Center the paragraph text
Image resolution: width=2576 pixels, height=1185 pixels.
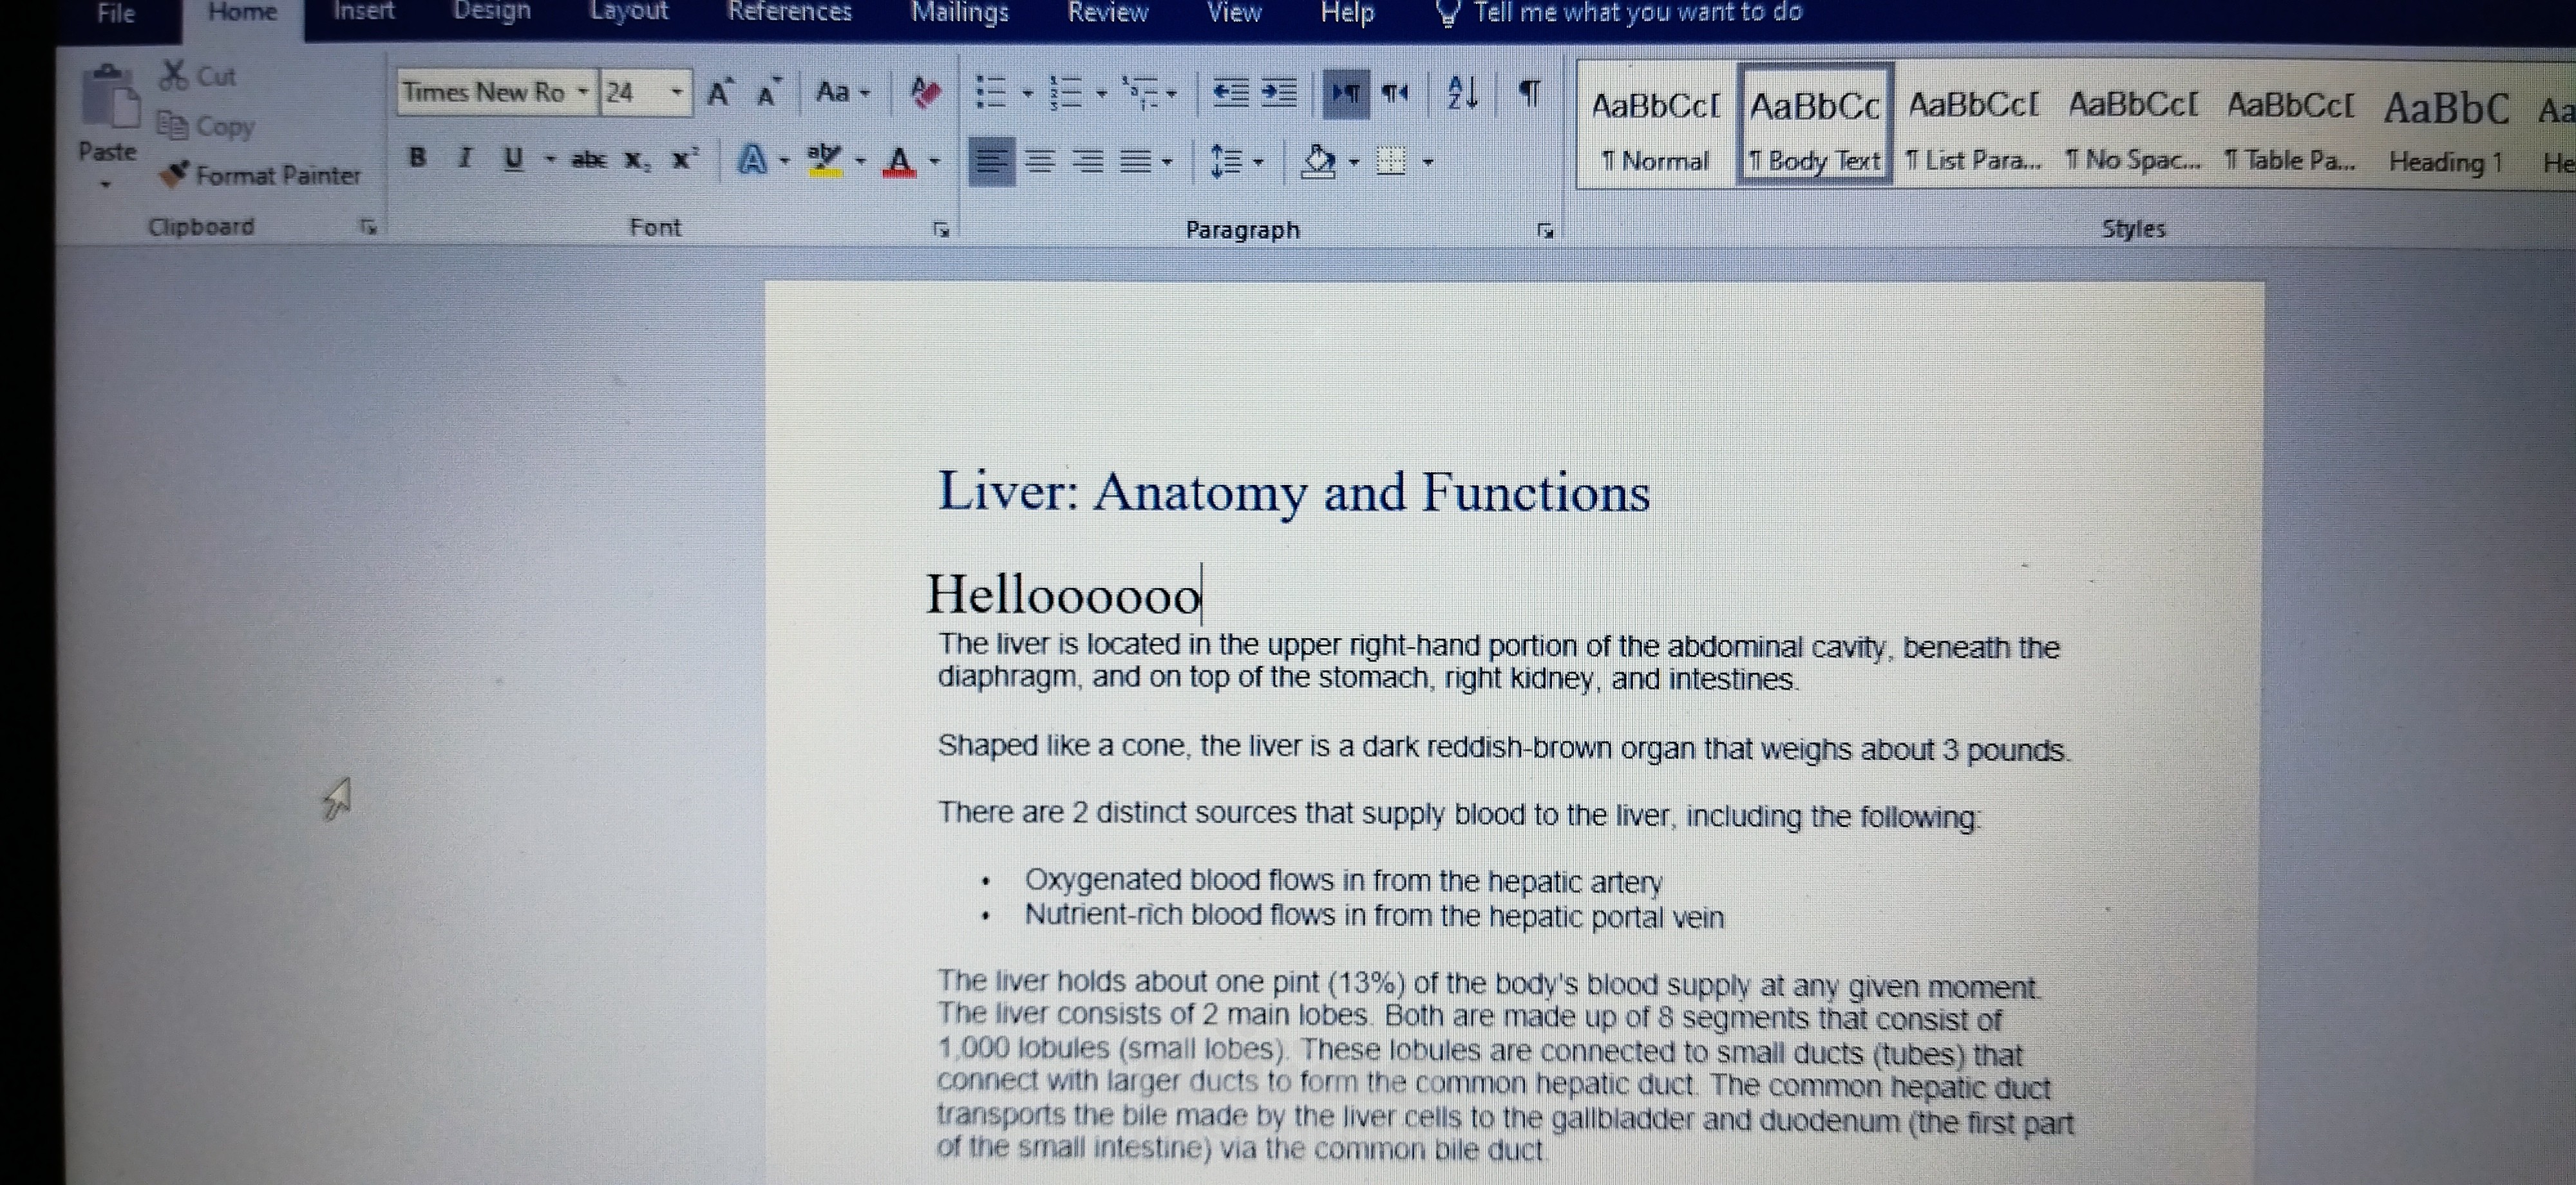point(1041,161)
